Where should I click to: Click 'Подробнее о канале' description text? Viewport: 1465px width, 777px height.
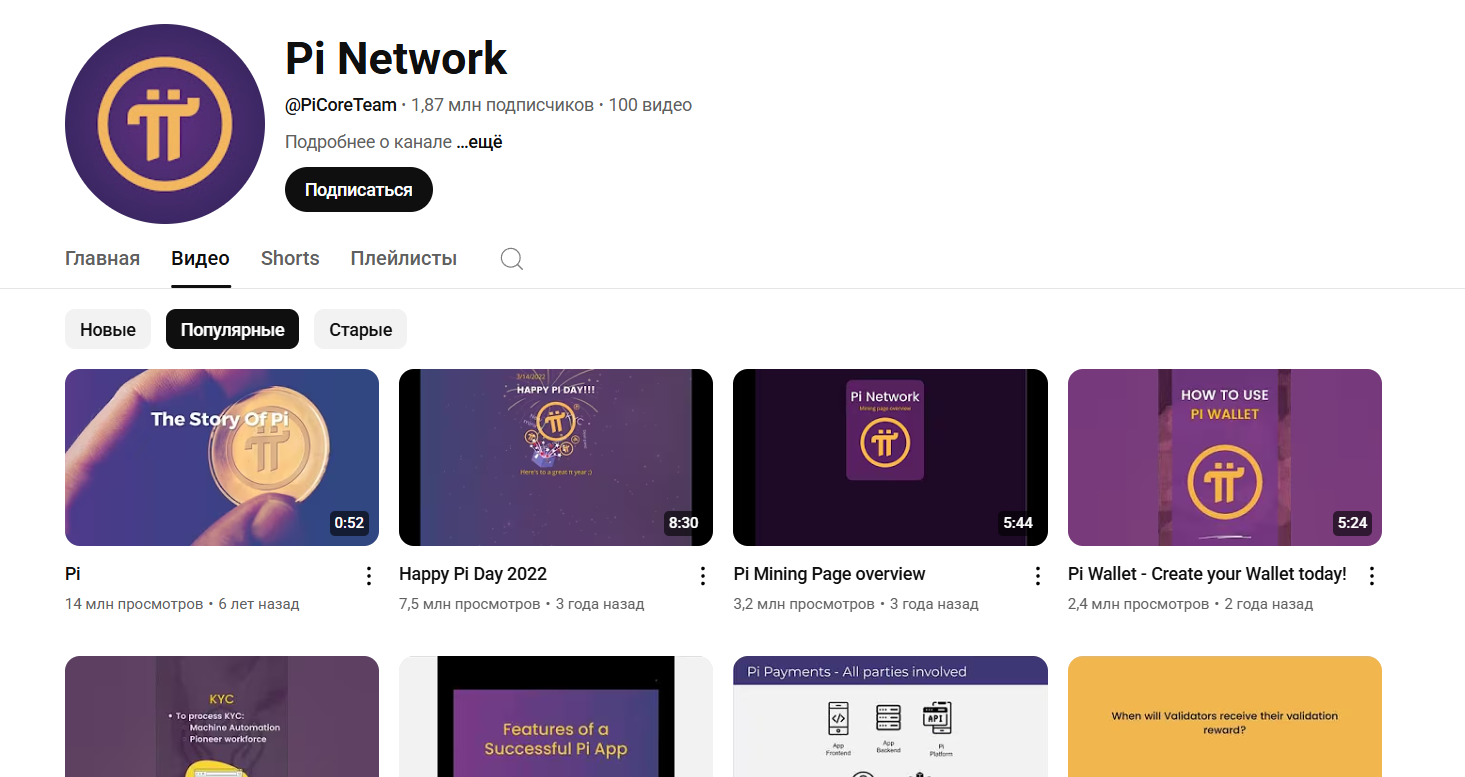pyautogui.click(x=368, y=142)
